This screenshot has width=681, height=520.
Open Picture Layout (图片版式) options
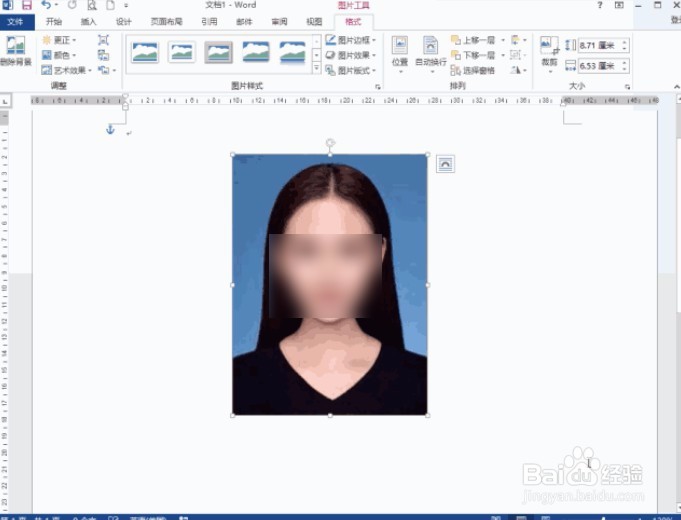tap(351, 70)
